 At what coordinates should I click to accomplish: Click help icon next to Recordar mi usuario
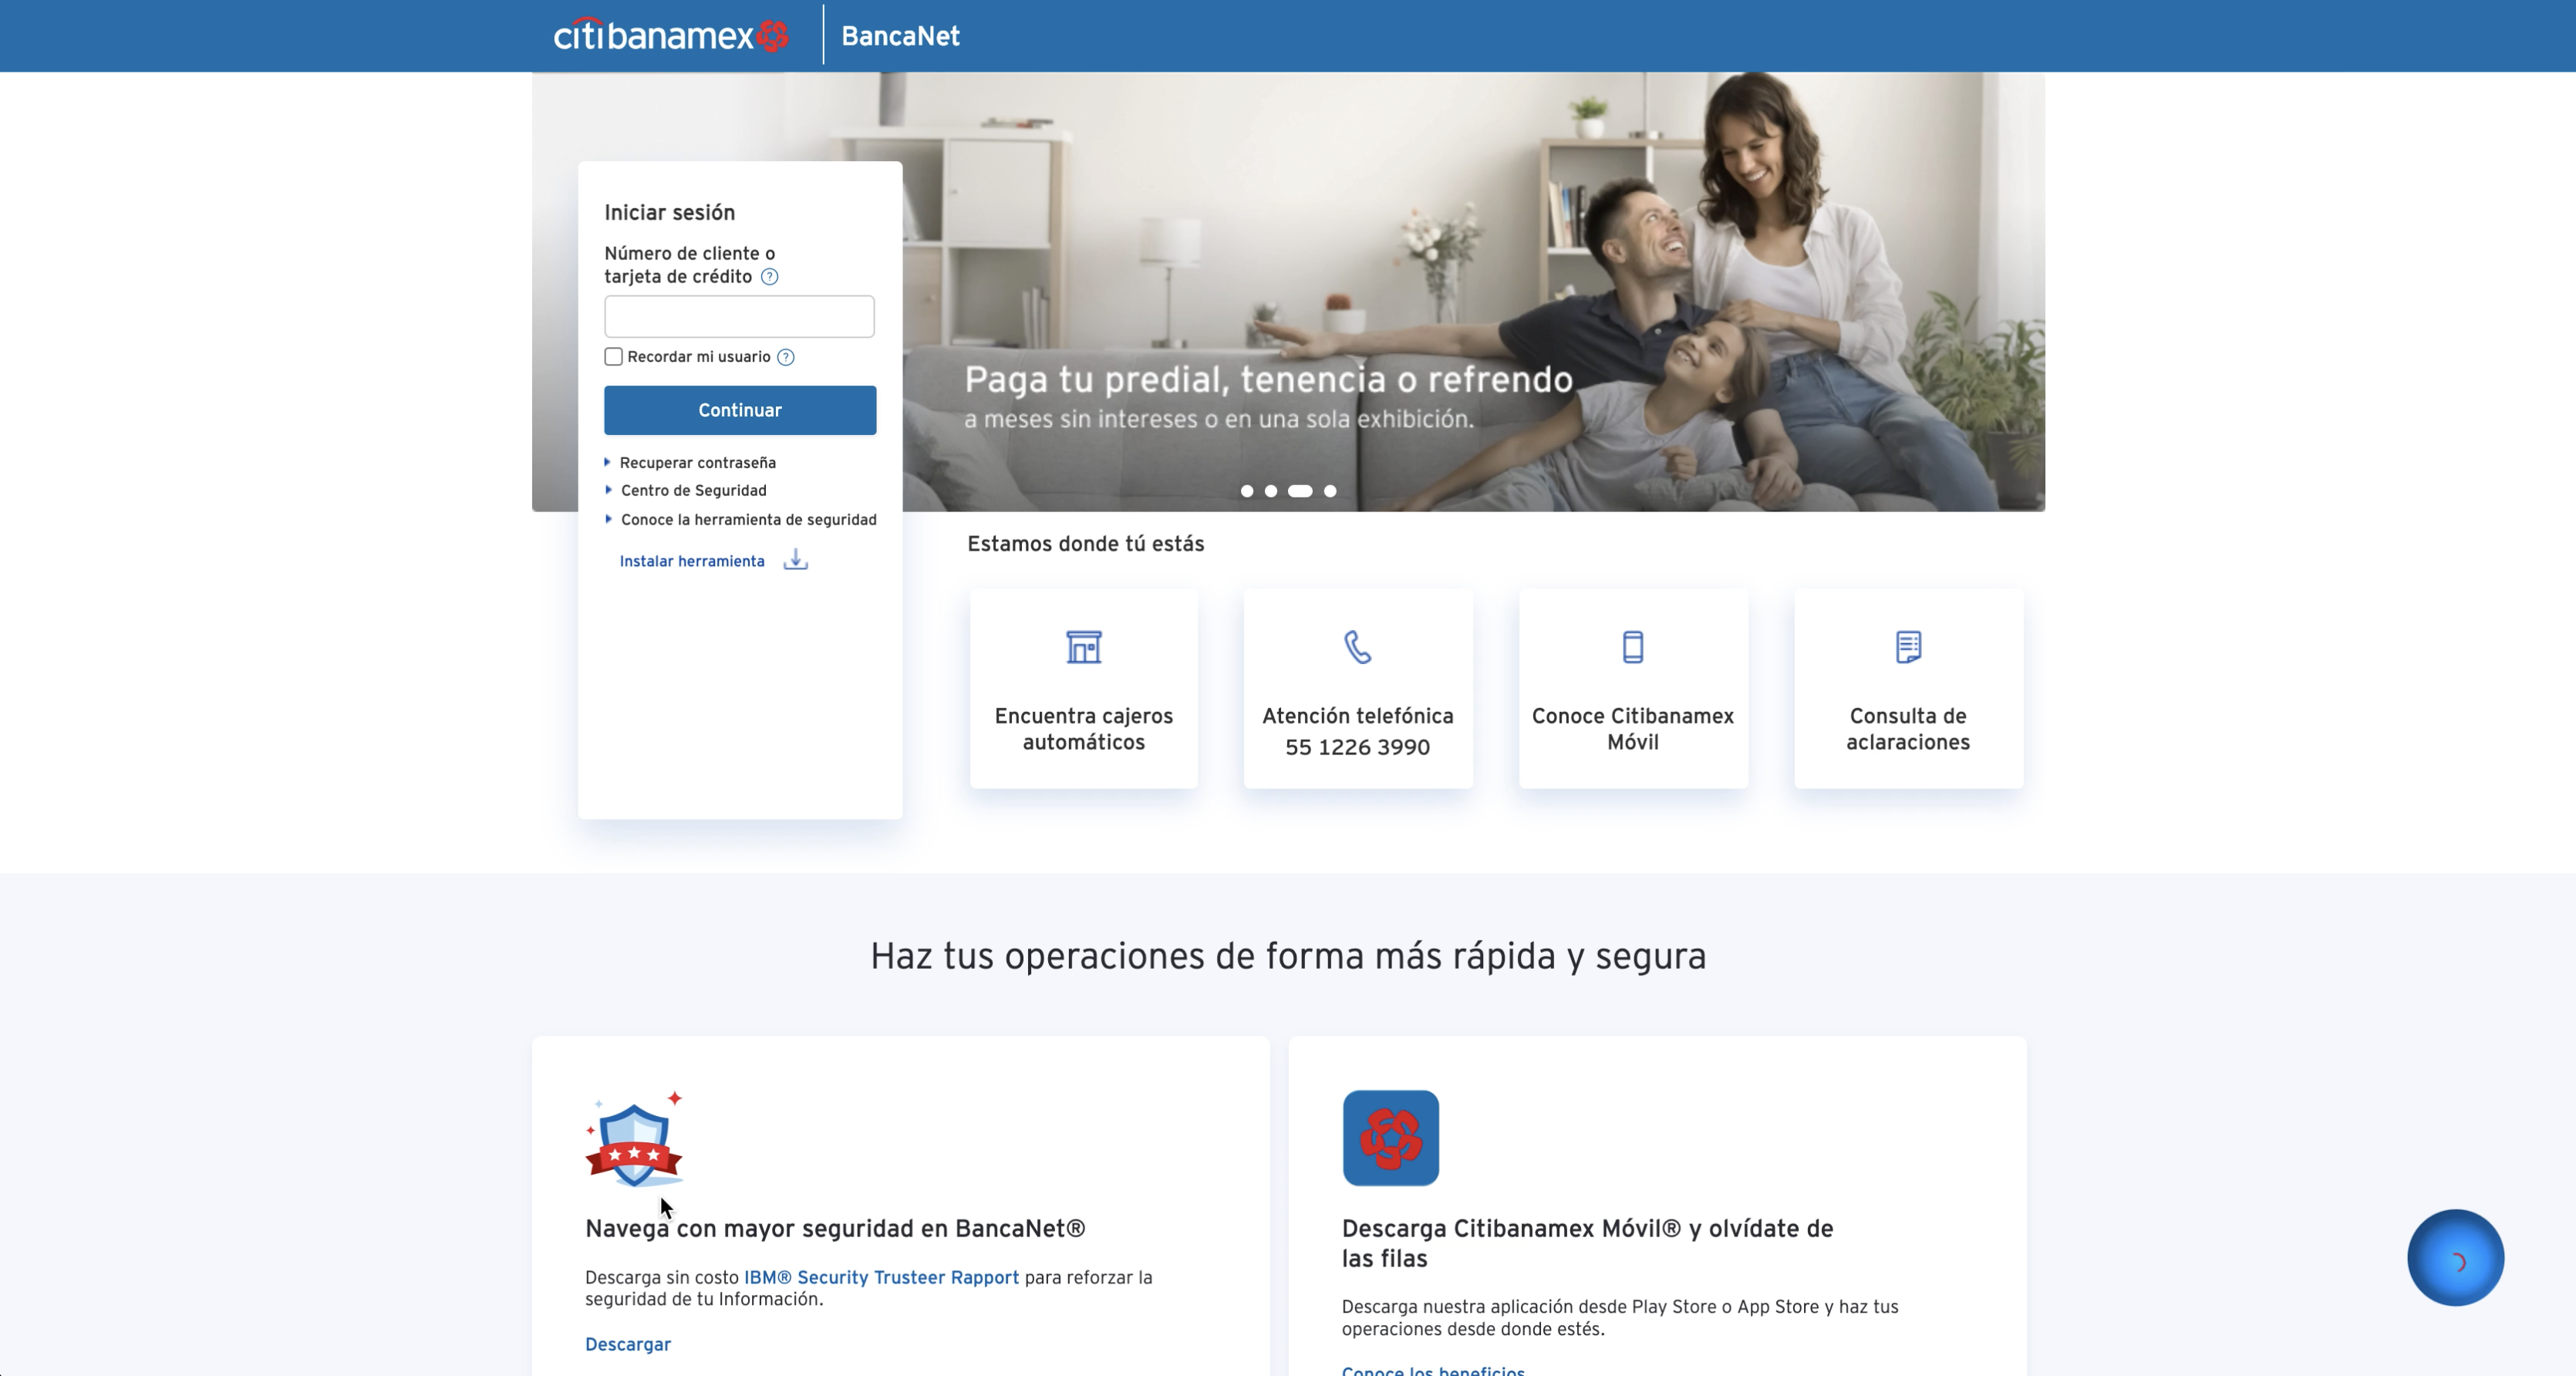[786, 357]
